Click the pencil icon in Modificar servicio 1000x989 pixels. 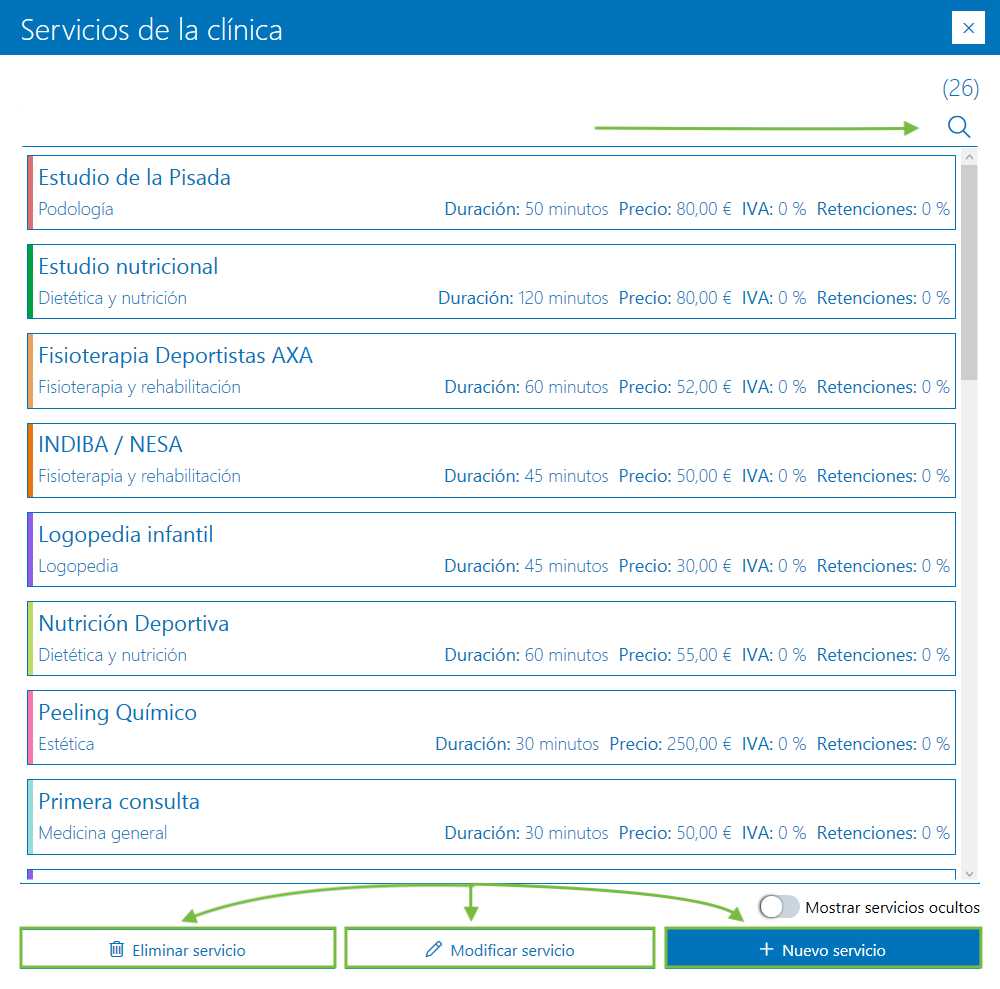point(433,949)
